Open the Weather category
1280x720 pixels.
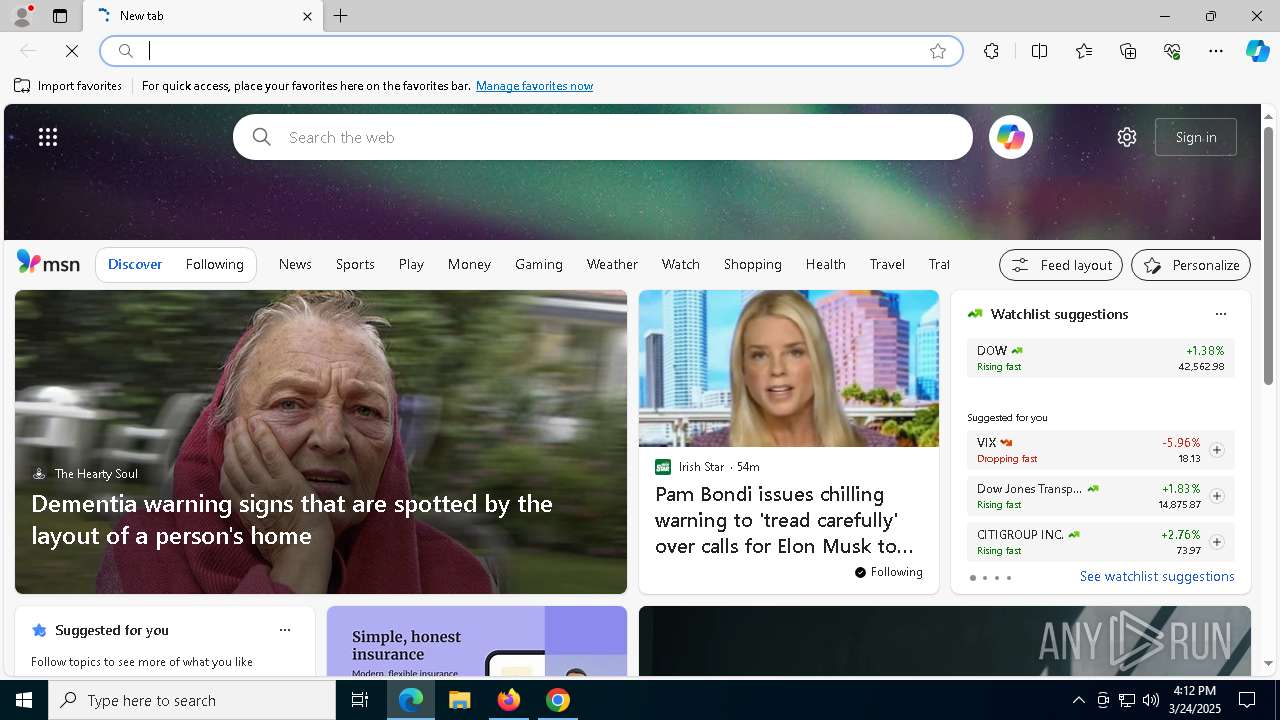pos(612,264)
